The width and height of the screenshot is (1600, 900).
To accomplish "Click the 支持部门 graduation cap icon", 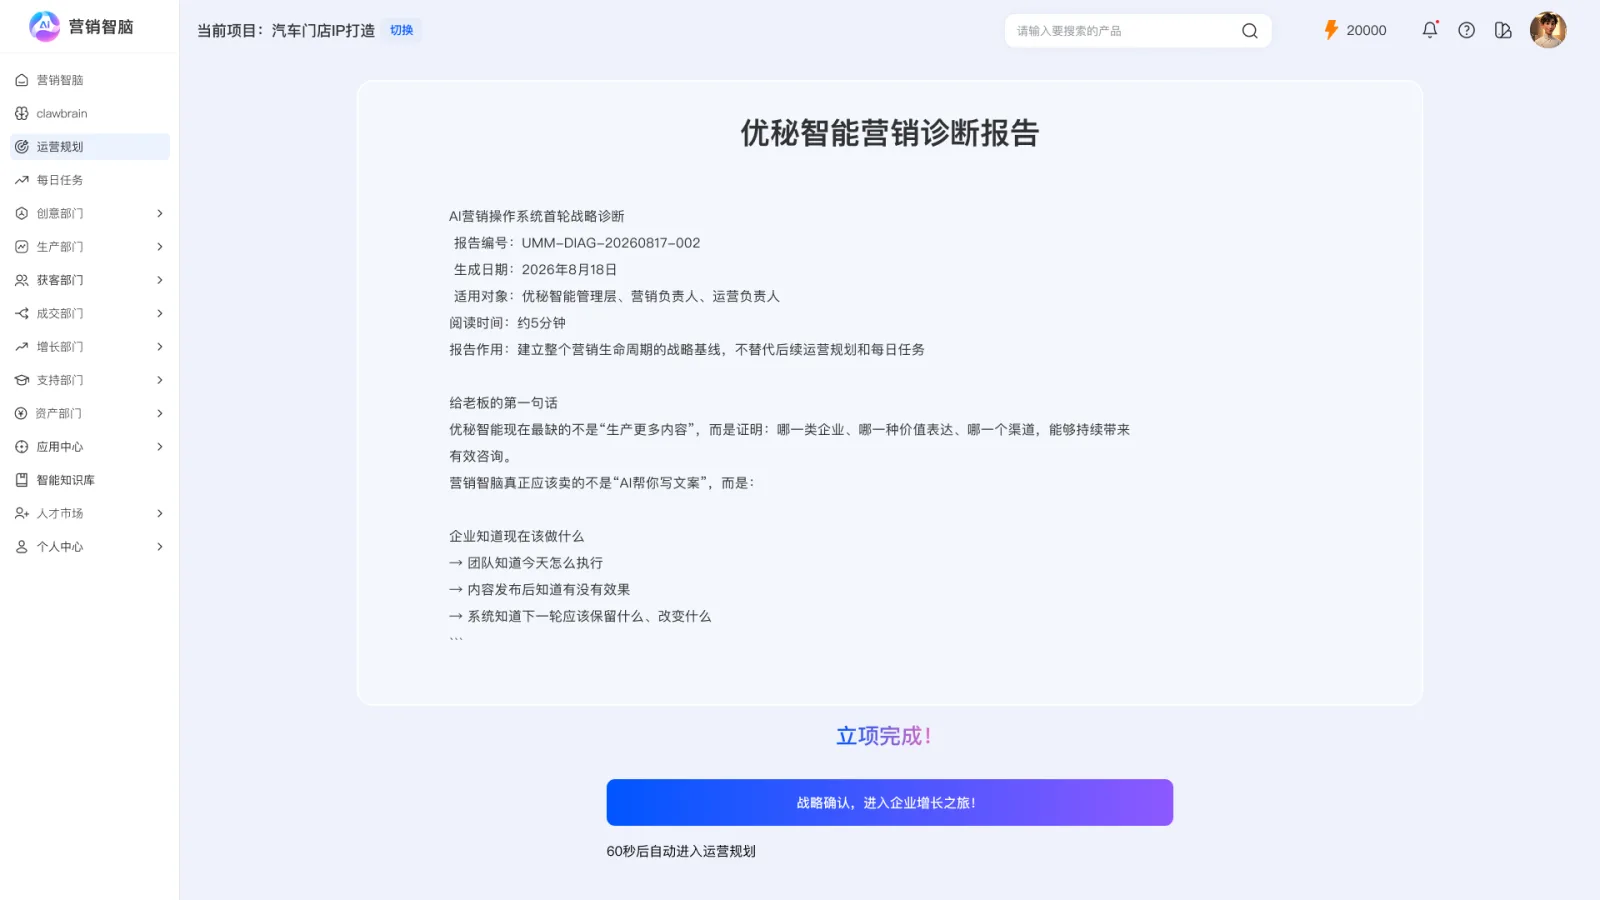I will click(x=22, y=380).
